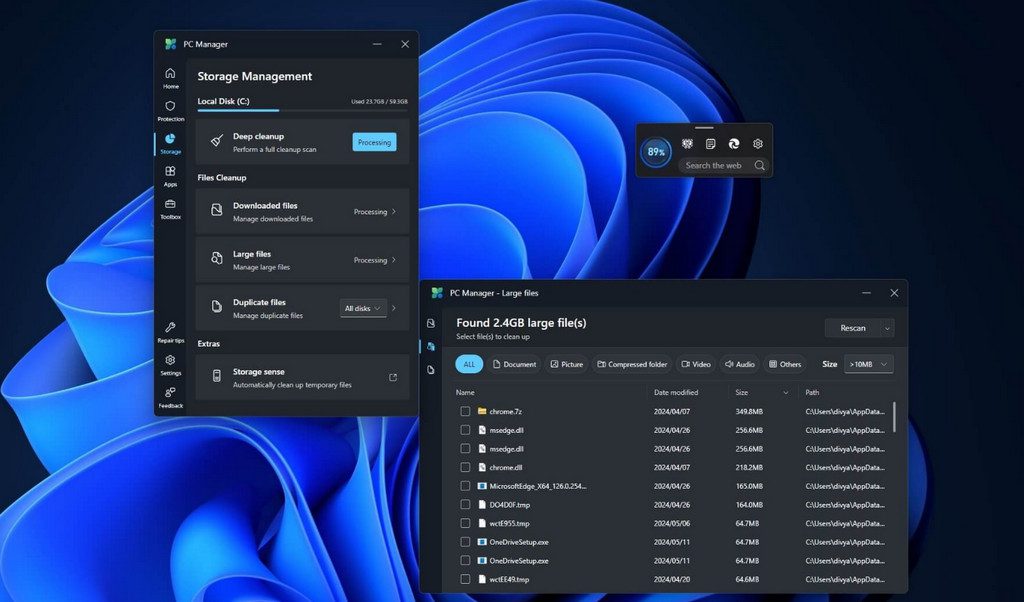
Task: Open Home in PC Manager sidebar
Action: 170,78
